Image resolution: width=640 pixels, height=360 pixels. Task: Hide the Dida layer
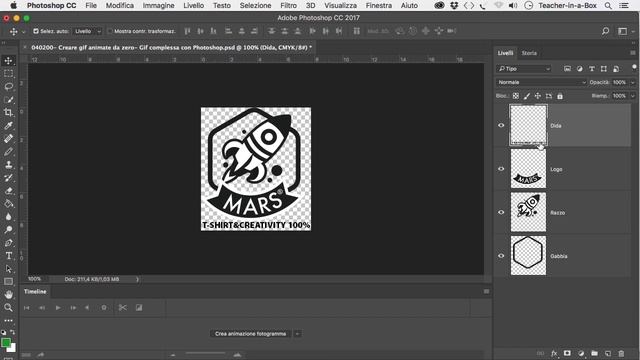click(501, 125)
